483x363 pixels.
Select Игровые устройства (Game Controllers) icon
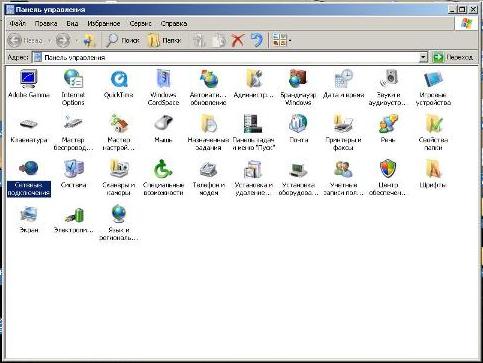(433, 79)
